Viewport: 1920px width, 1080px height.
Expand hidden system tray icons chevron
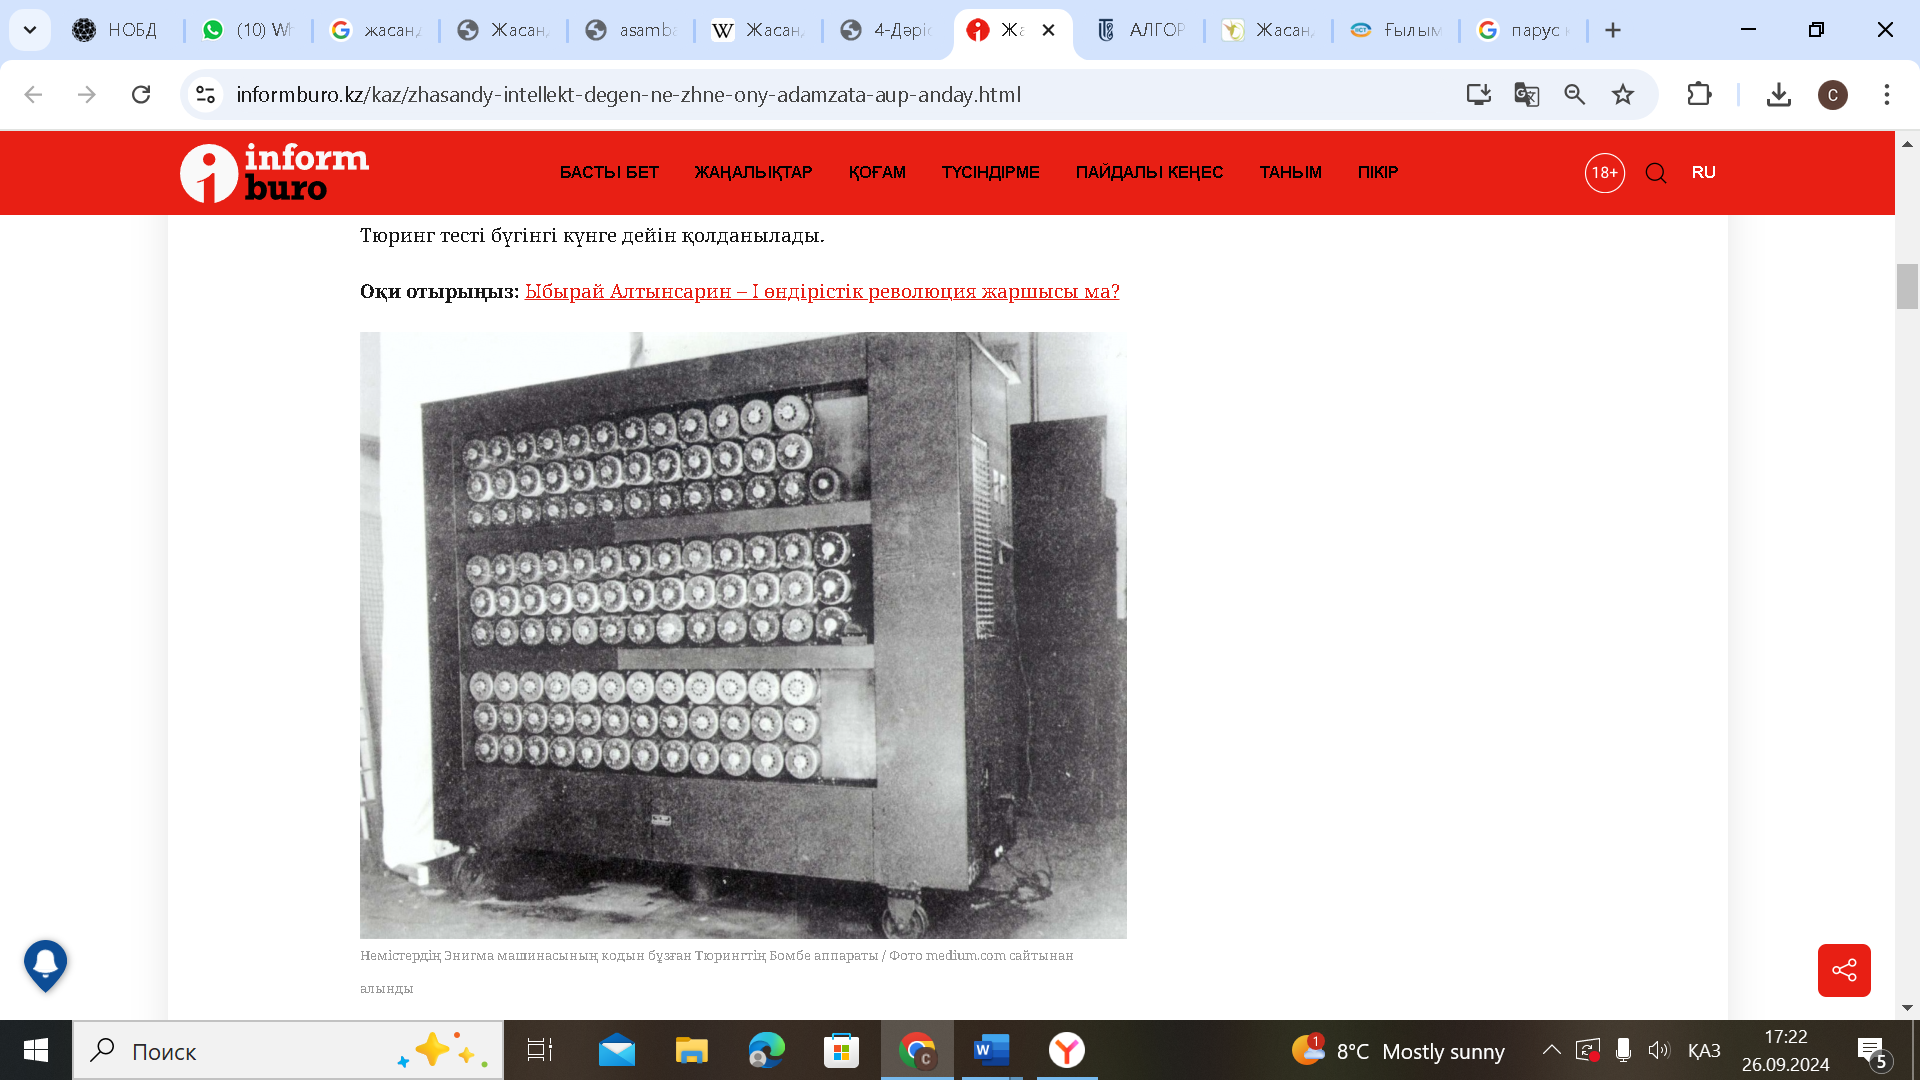pyautogui.click(x=1551, y=1050)
